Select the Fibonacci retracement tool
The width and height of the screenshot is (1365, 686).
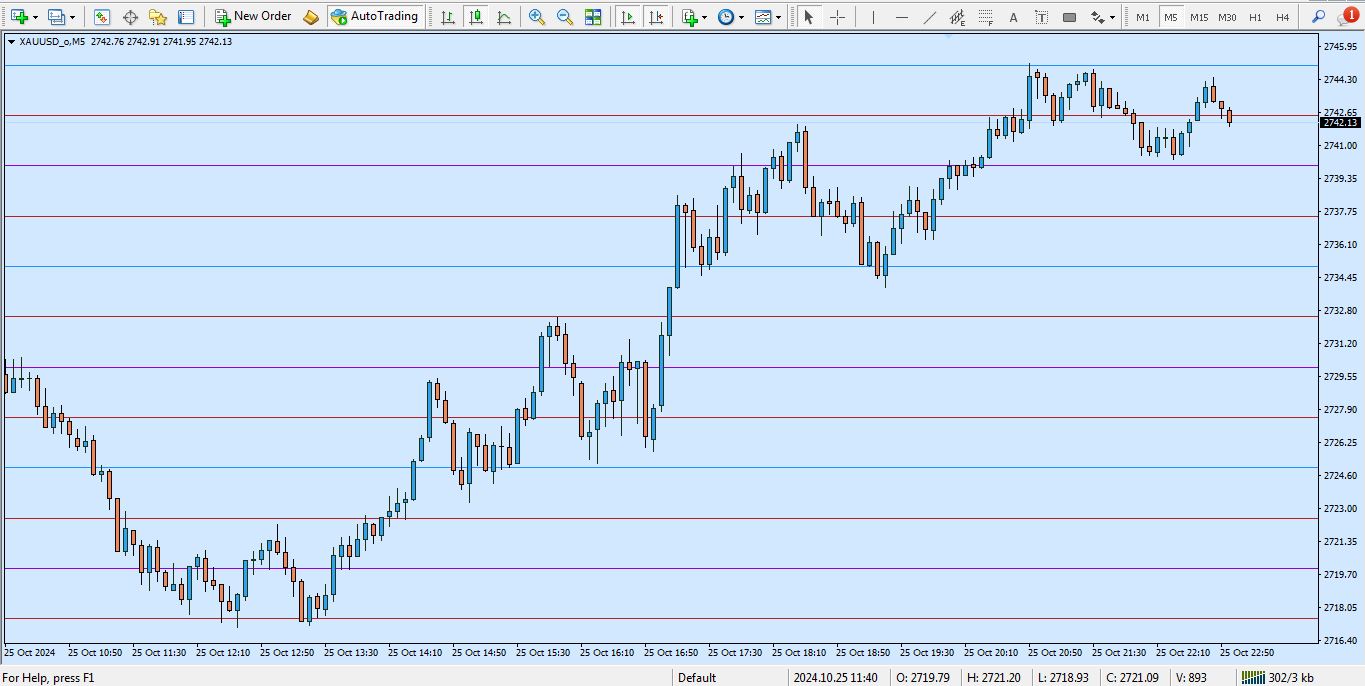pos(986,17)
